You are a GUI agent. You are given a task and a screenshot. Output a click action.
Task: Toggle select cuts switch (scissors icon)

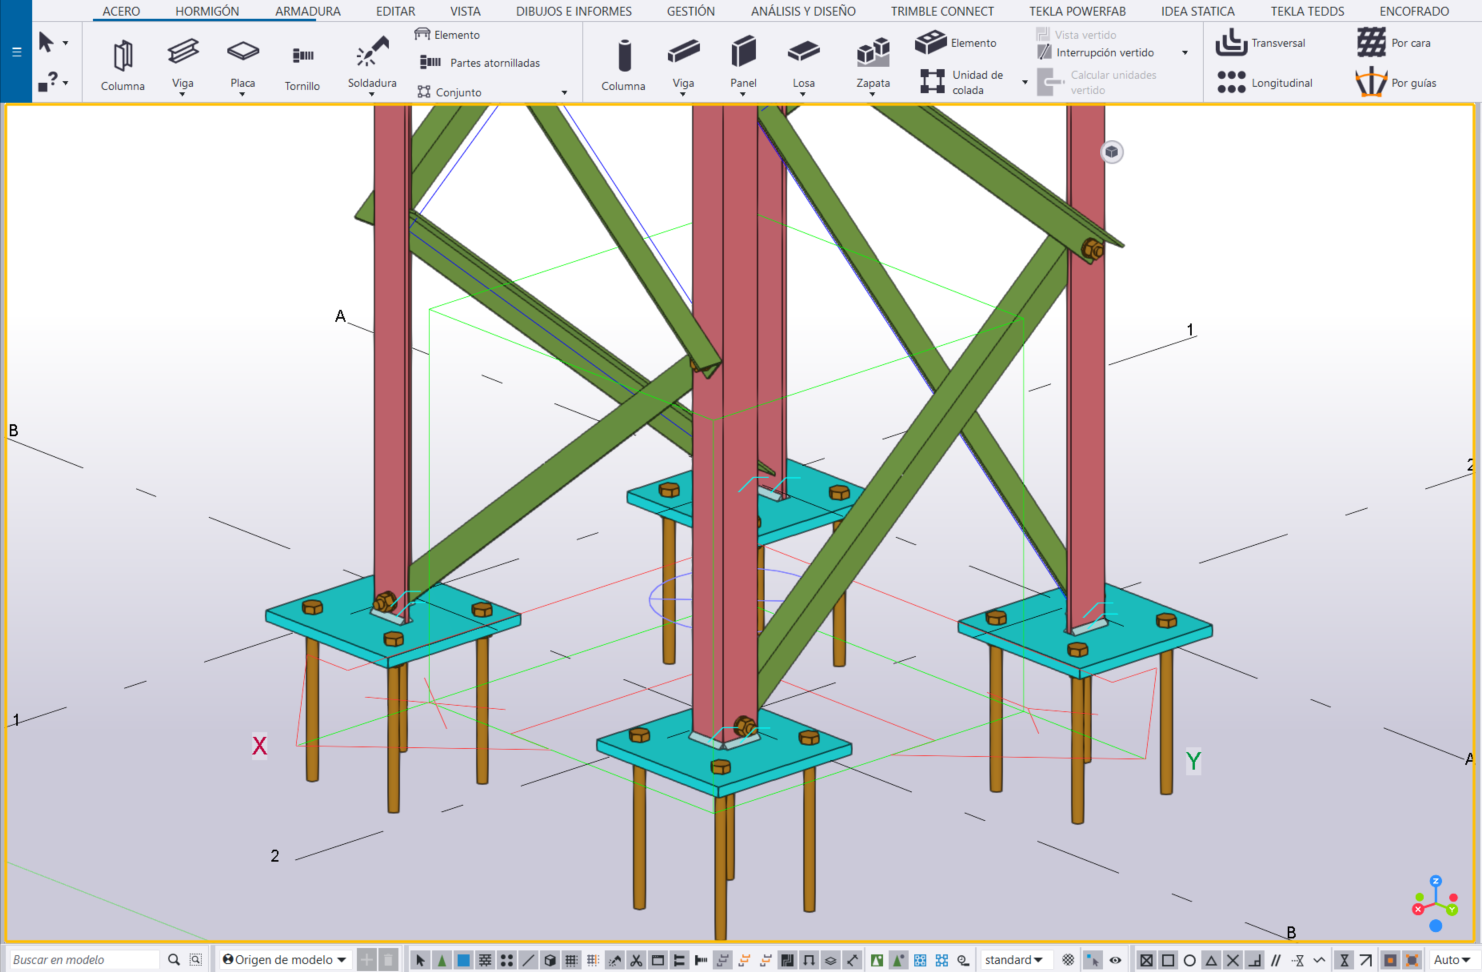click(x=636, y=960)
